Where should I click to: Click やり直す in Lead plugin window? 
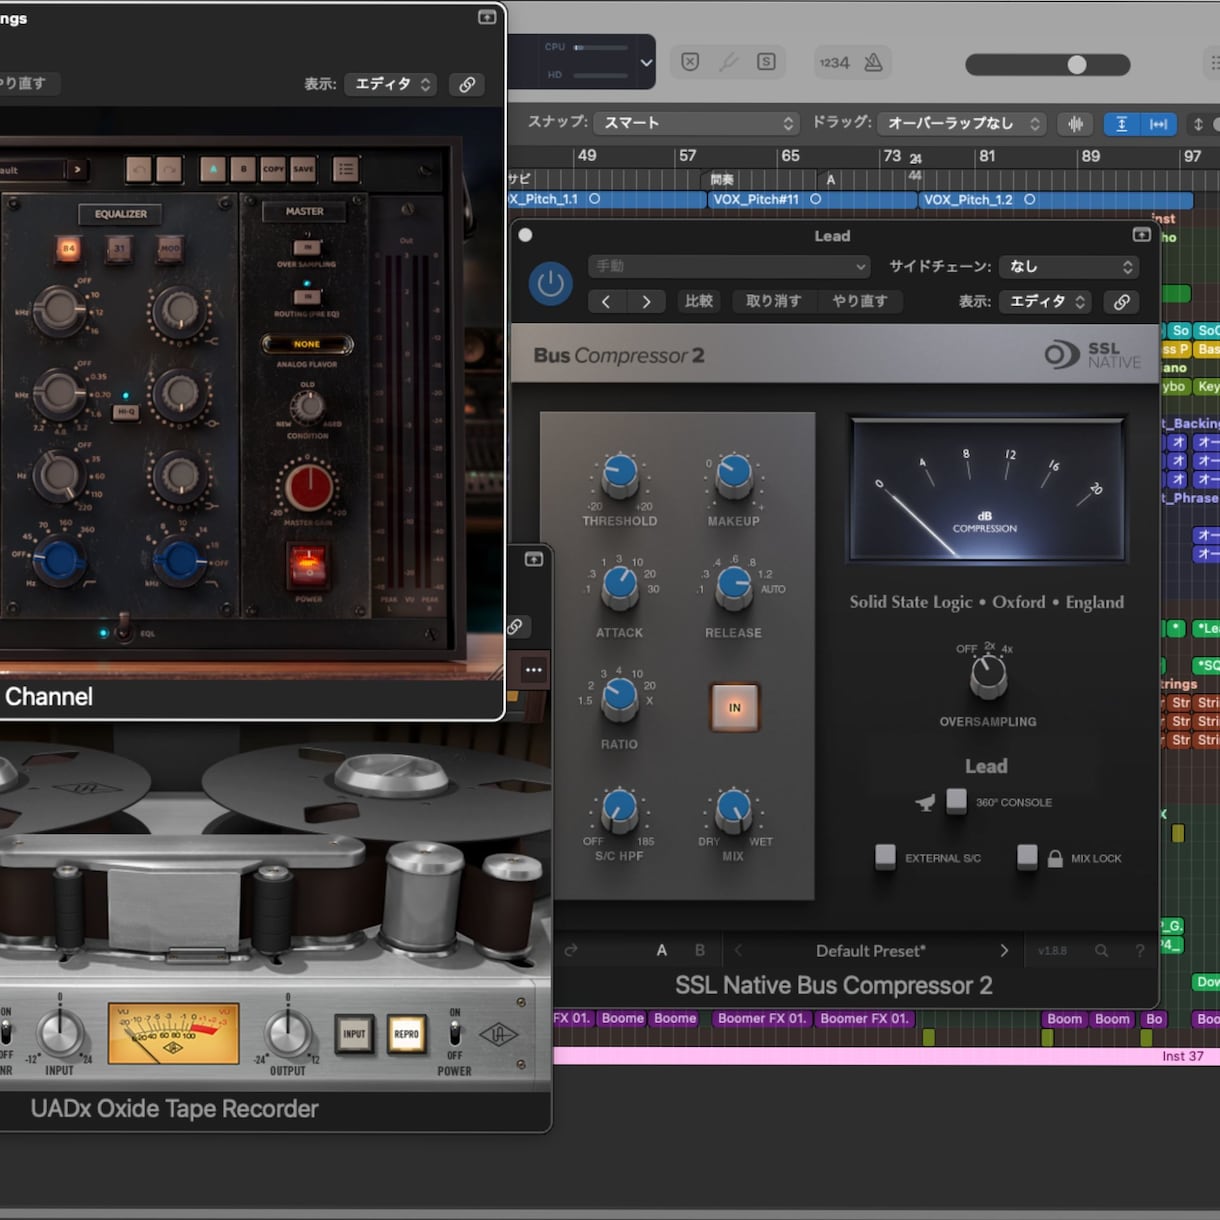click(x=860, y=301)
